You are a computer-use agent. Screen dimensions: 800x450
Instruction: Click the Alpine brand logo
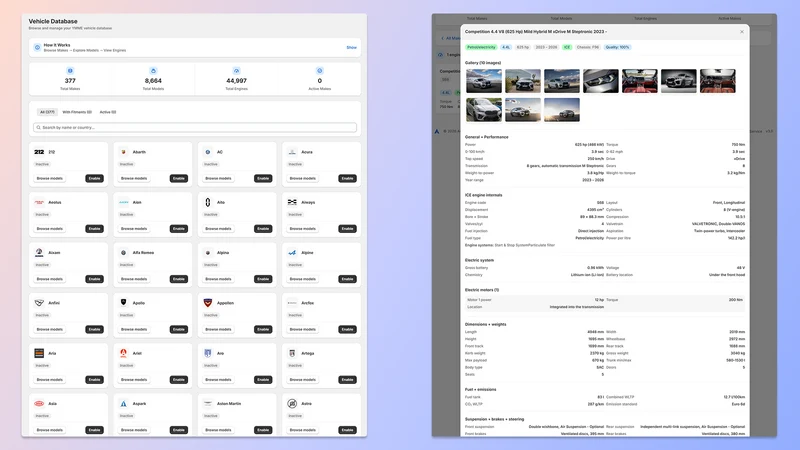[292, 253]
